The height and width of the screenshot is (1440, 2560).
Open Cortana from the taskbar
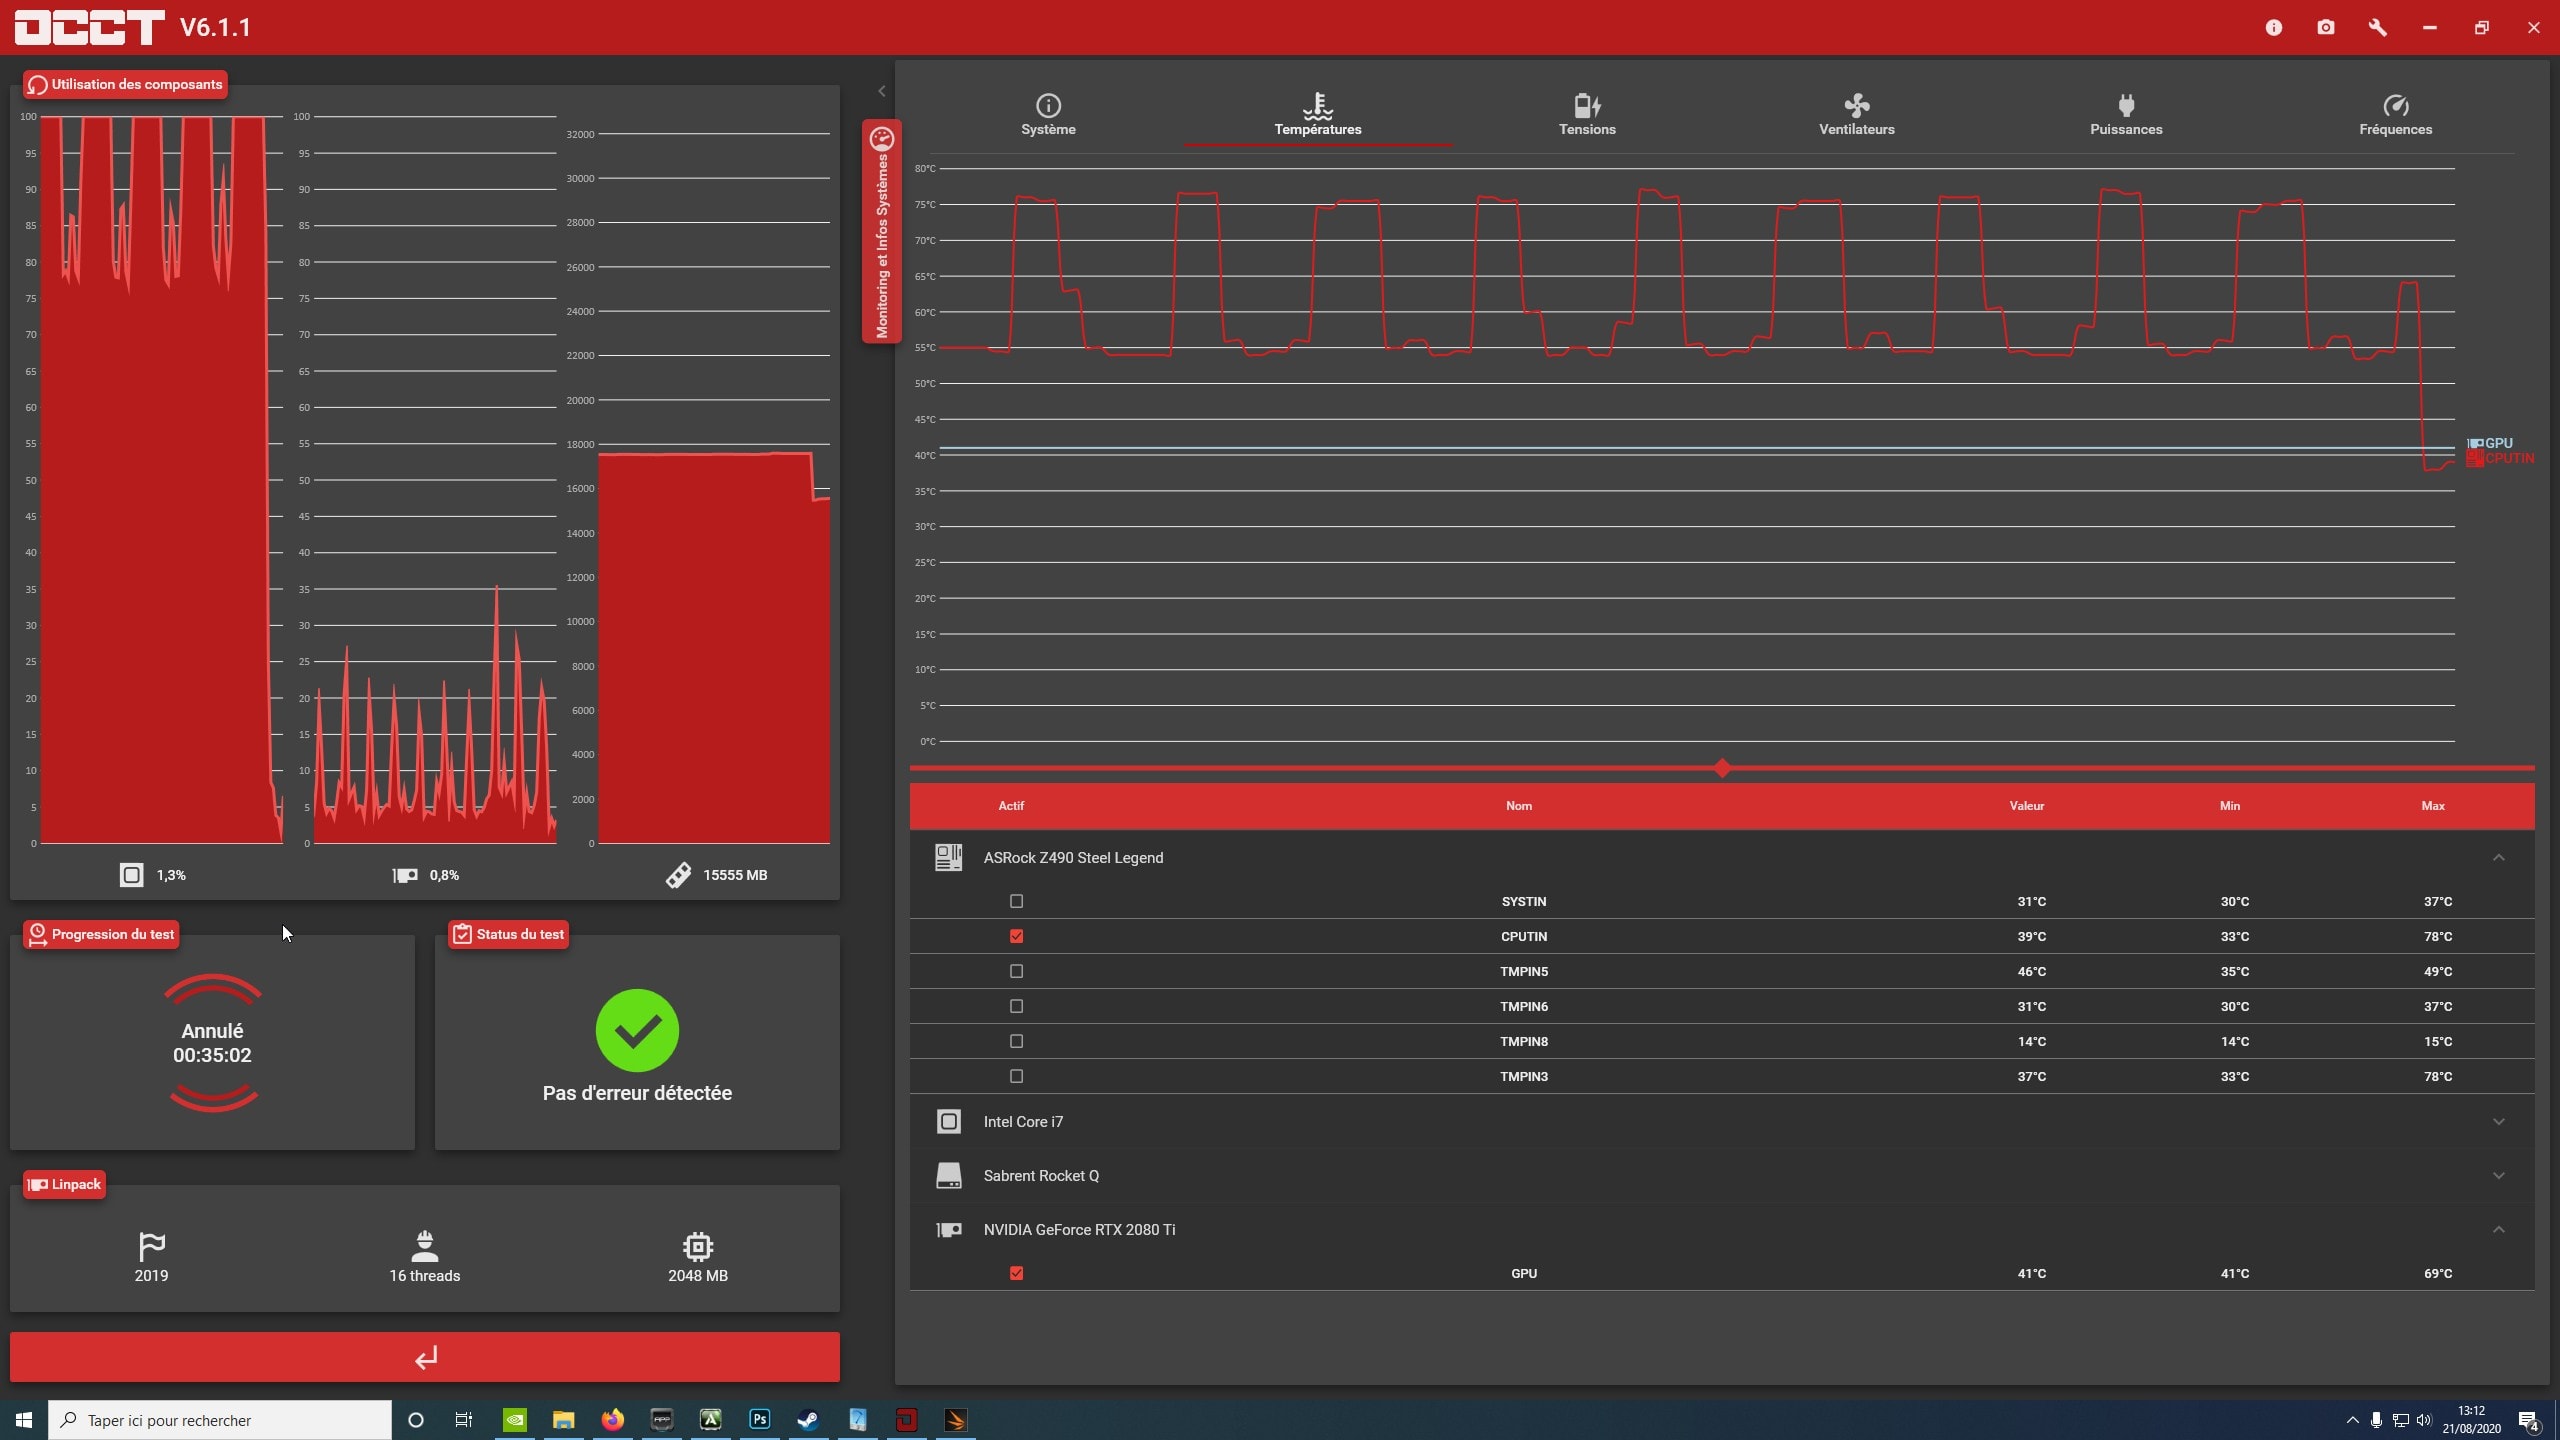point(416,1420)
